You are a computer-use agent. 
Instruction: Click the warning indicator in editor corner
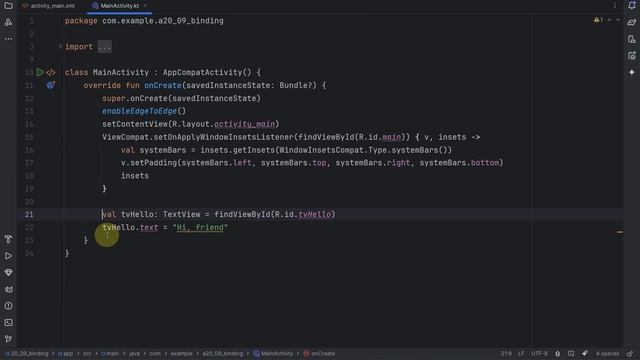tap(598, 20)
